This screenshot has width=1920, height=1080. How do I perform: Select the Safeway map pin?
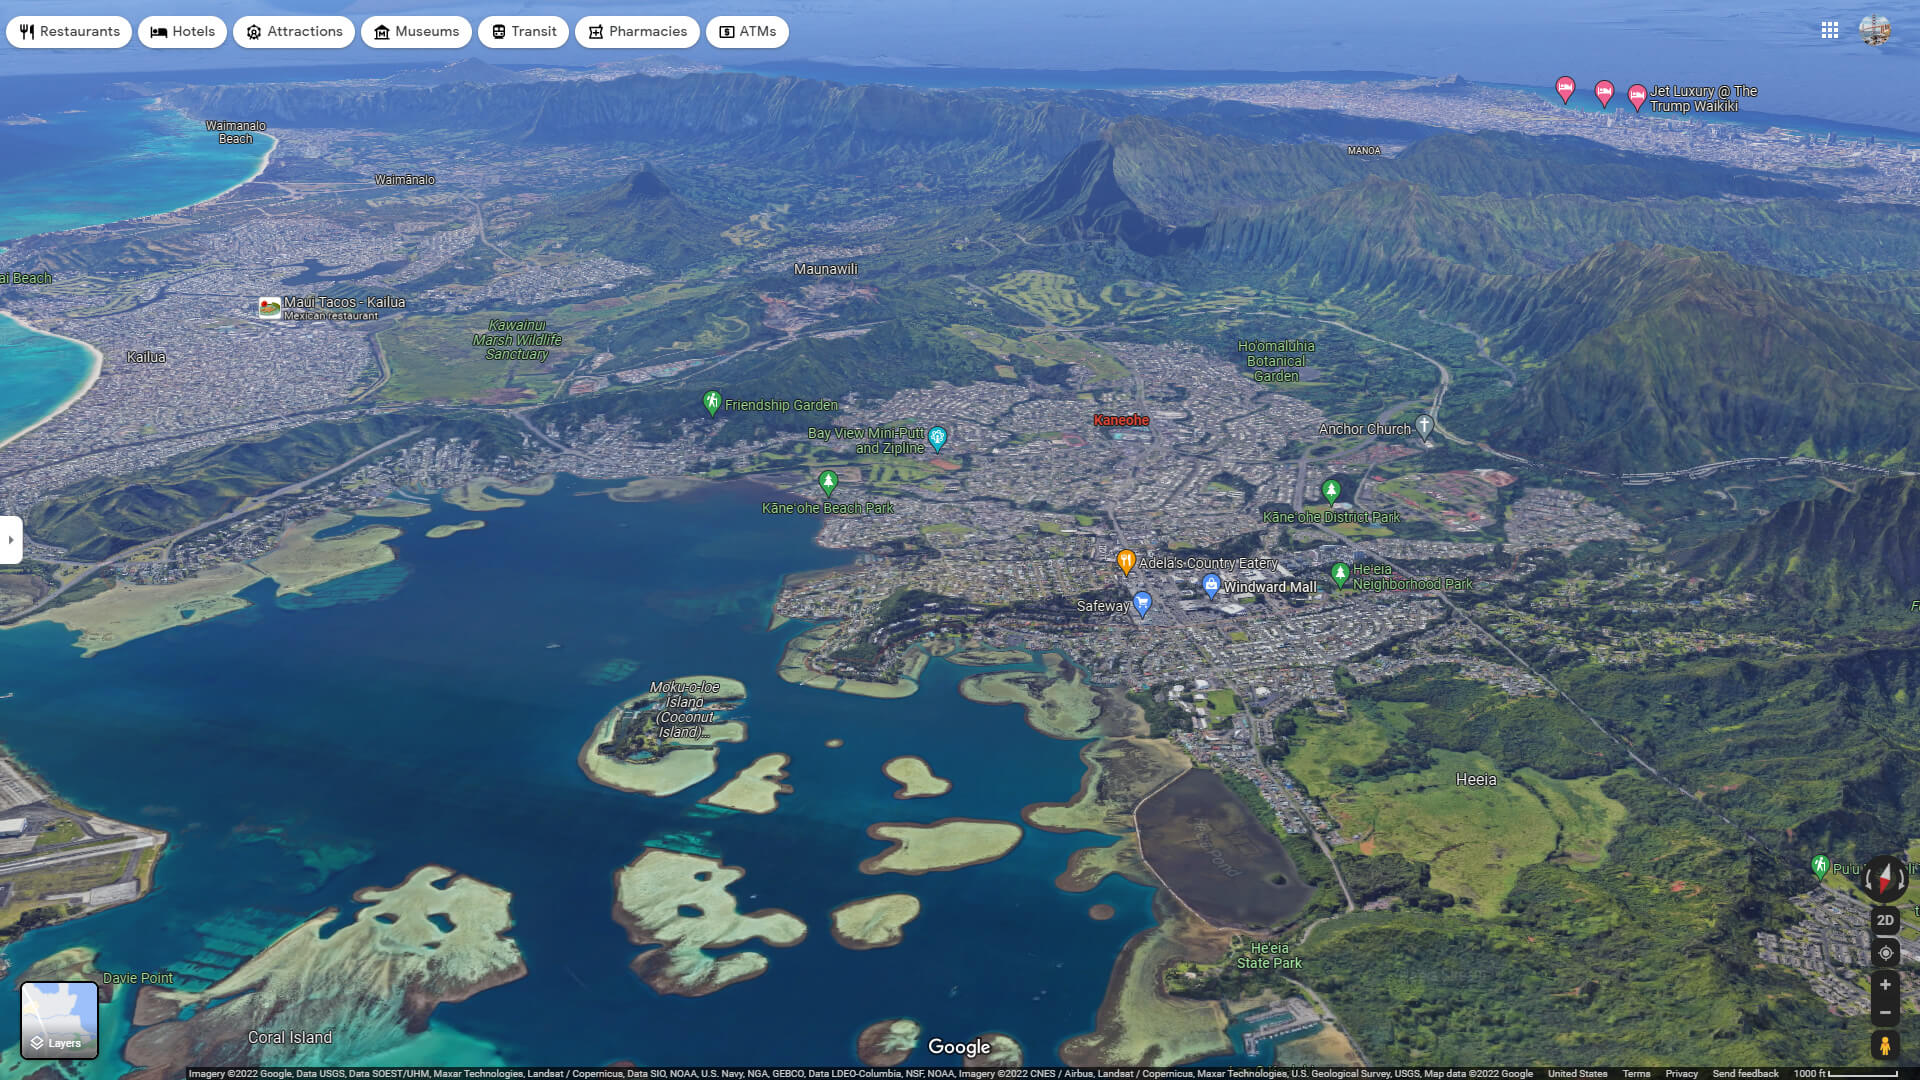tap(1141, 604)
